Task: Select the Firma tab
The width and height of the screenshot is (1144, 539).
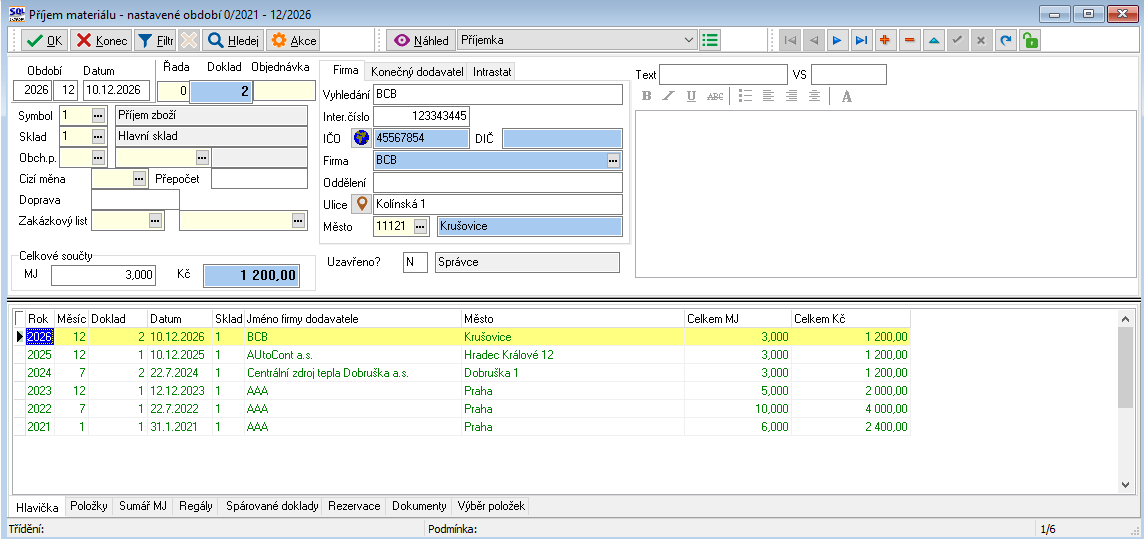Action: (x=345, y=71)
